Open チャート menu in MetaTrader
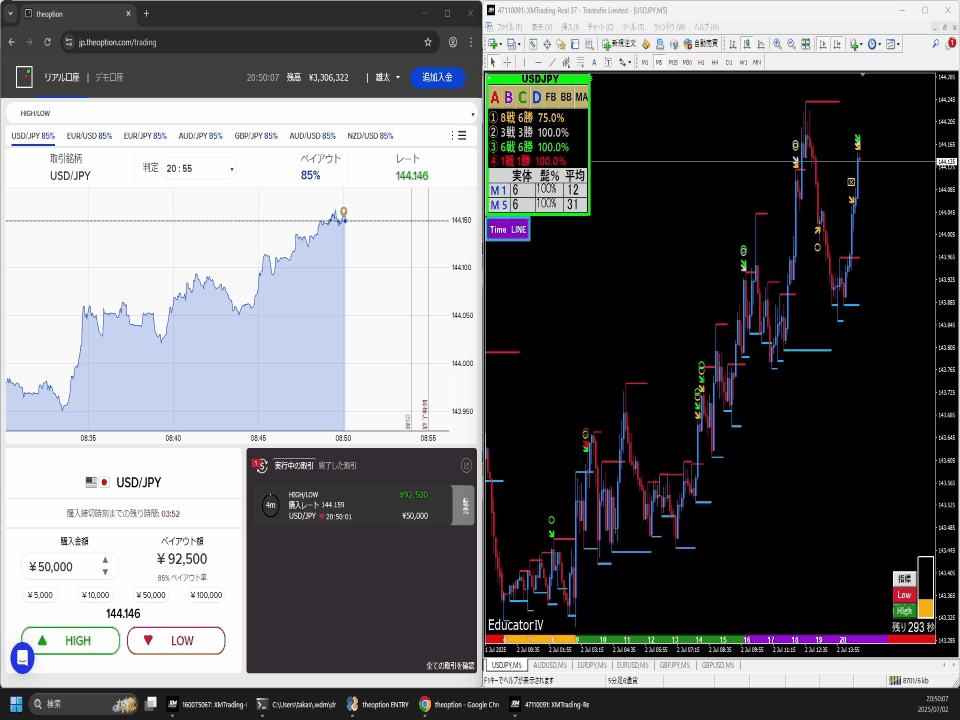Image resolution: width=960 pixels, height=720 pixels. pos(600,27)
